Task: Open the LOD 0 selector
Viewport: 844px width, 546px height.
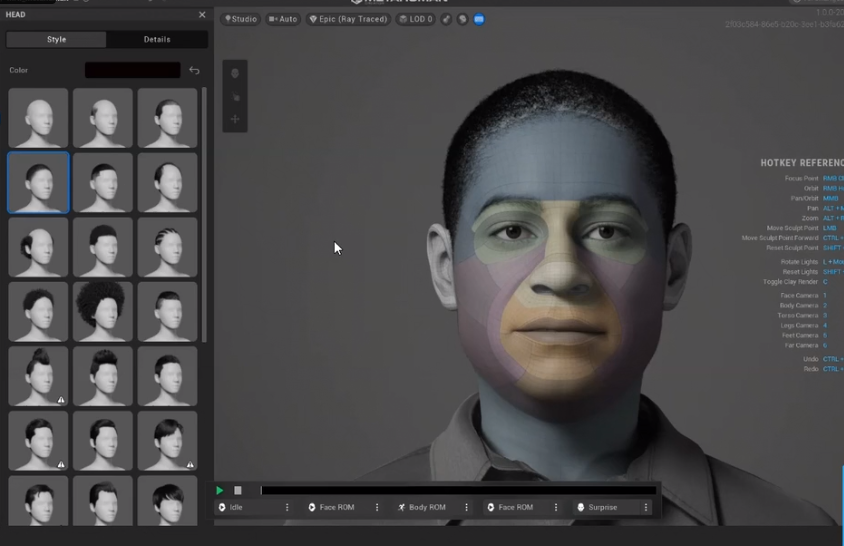Action: pos(416,19)
